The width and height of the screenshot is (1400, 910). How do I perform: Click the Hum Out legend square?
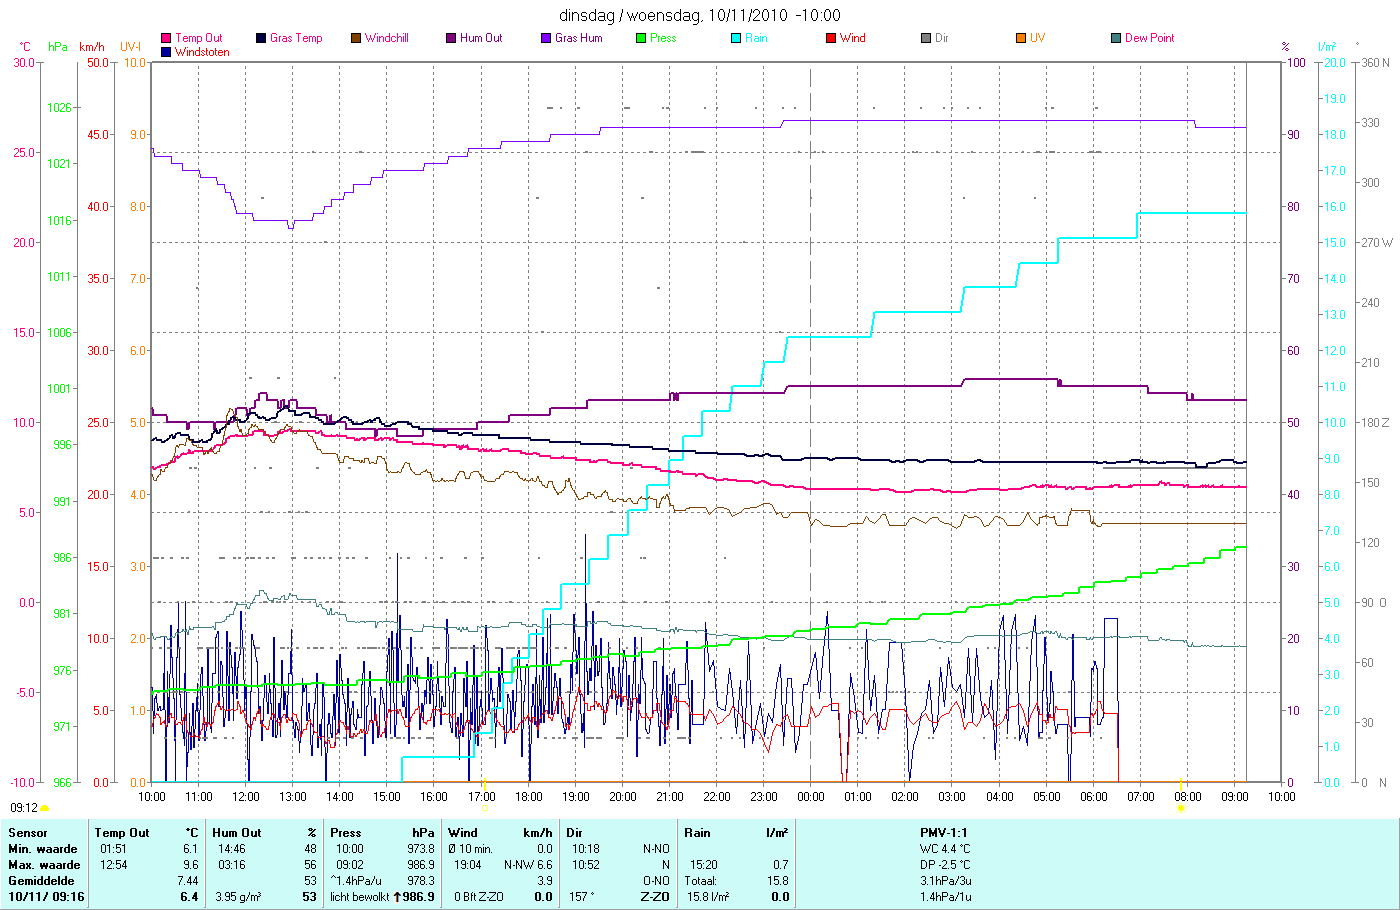451,38
